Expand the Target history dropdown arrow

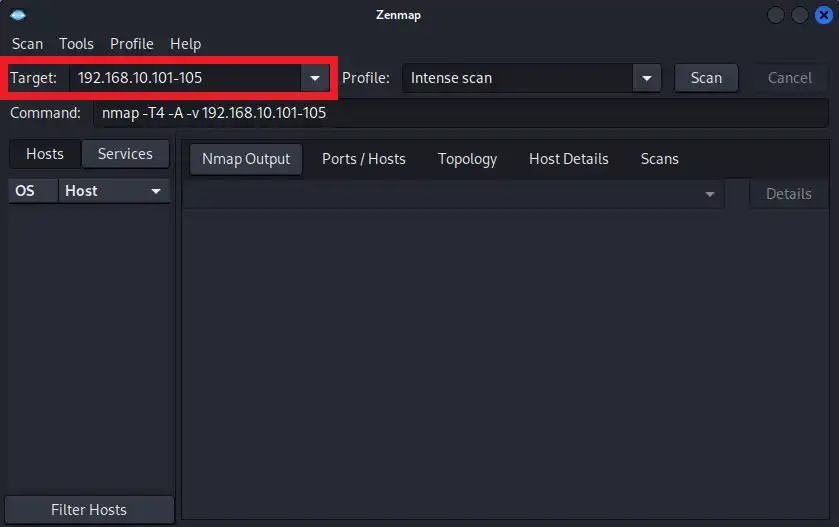coord(315,78)
